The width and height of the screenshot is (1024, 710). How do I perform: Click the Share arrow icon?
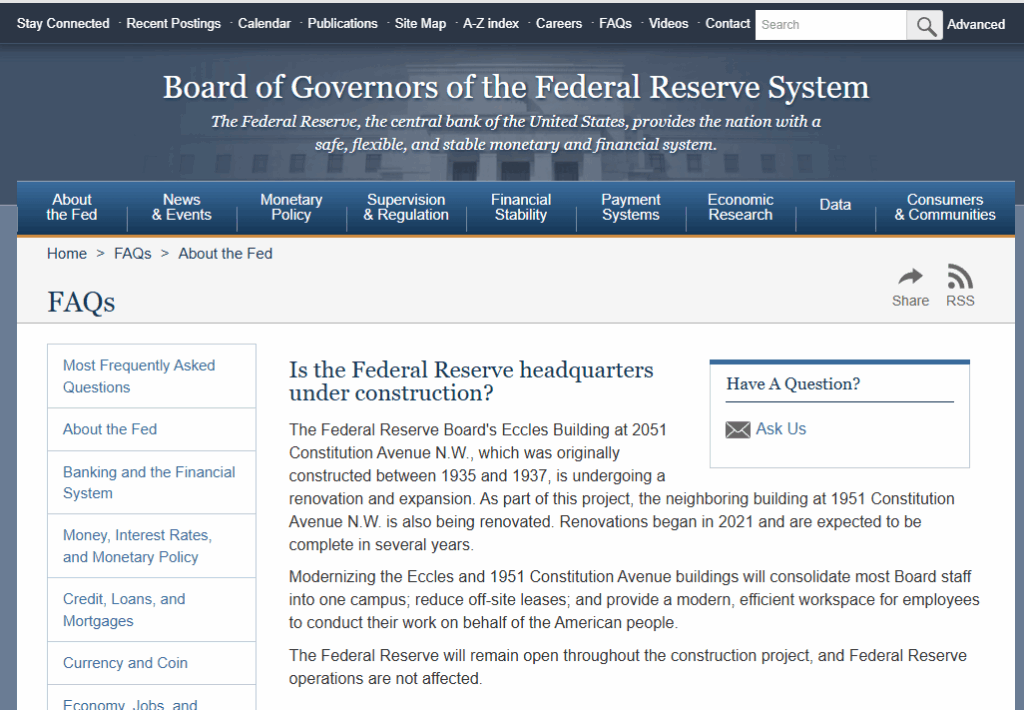tap(910, 277)
